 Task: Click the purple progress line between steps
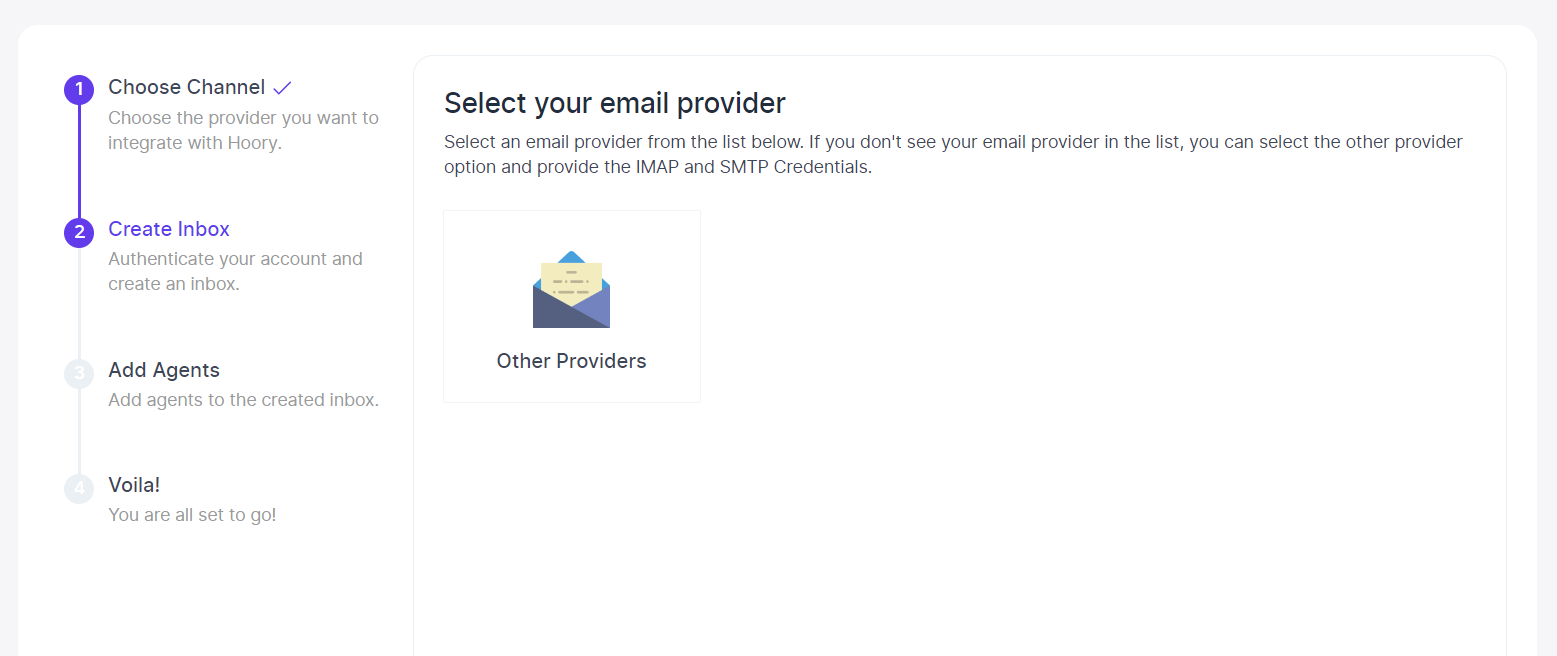pos(79,161)
